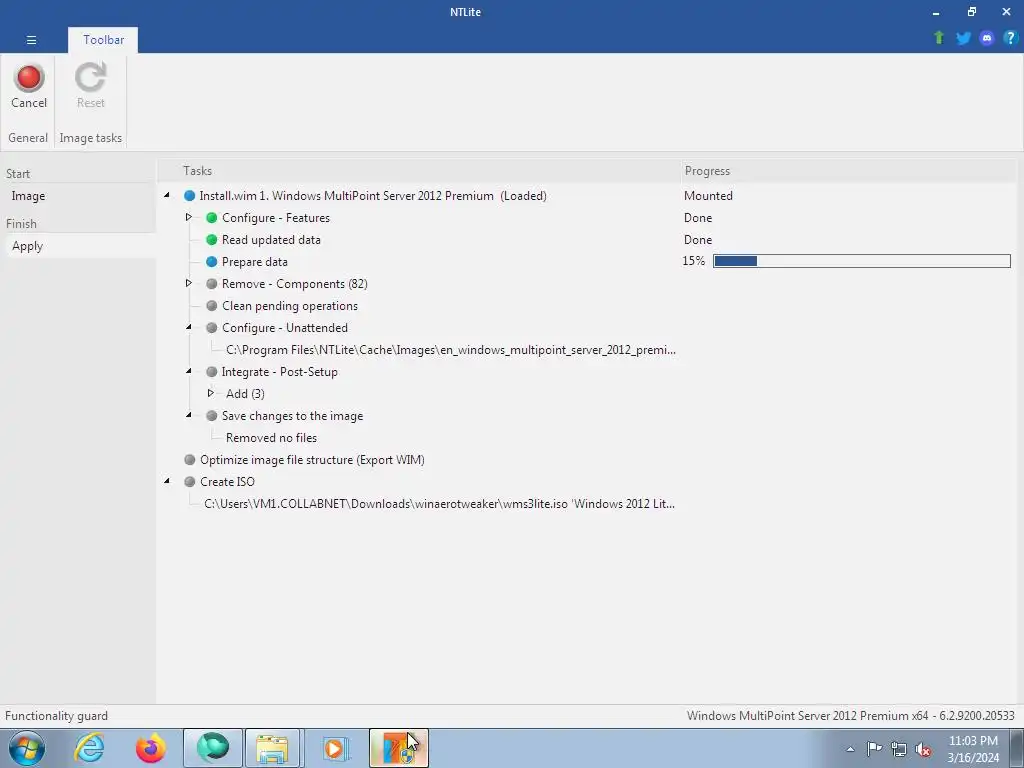Click the 15% progress value
This screenshot has height=768, width=1024.
[x=694, y=261]
